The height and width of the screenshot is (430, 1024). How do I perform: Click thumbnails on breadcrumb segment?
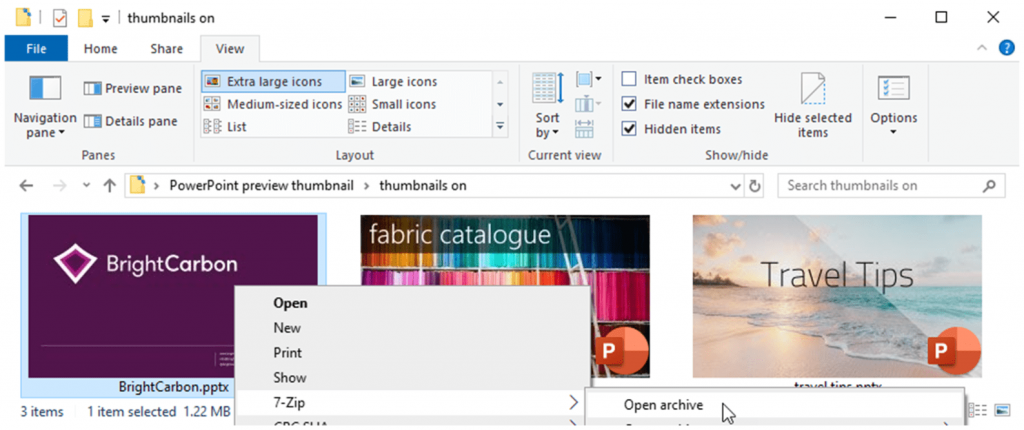coord(423,186)
